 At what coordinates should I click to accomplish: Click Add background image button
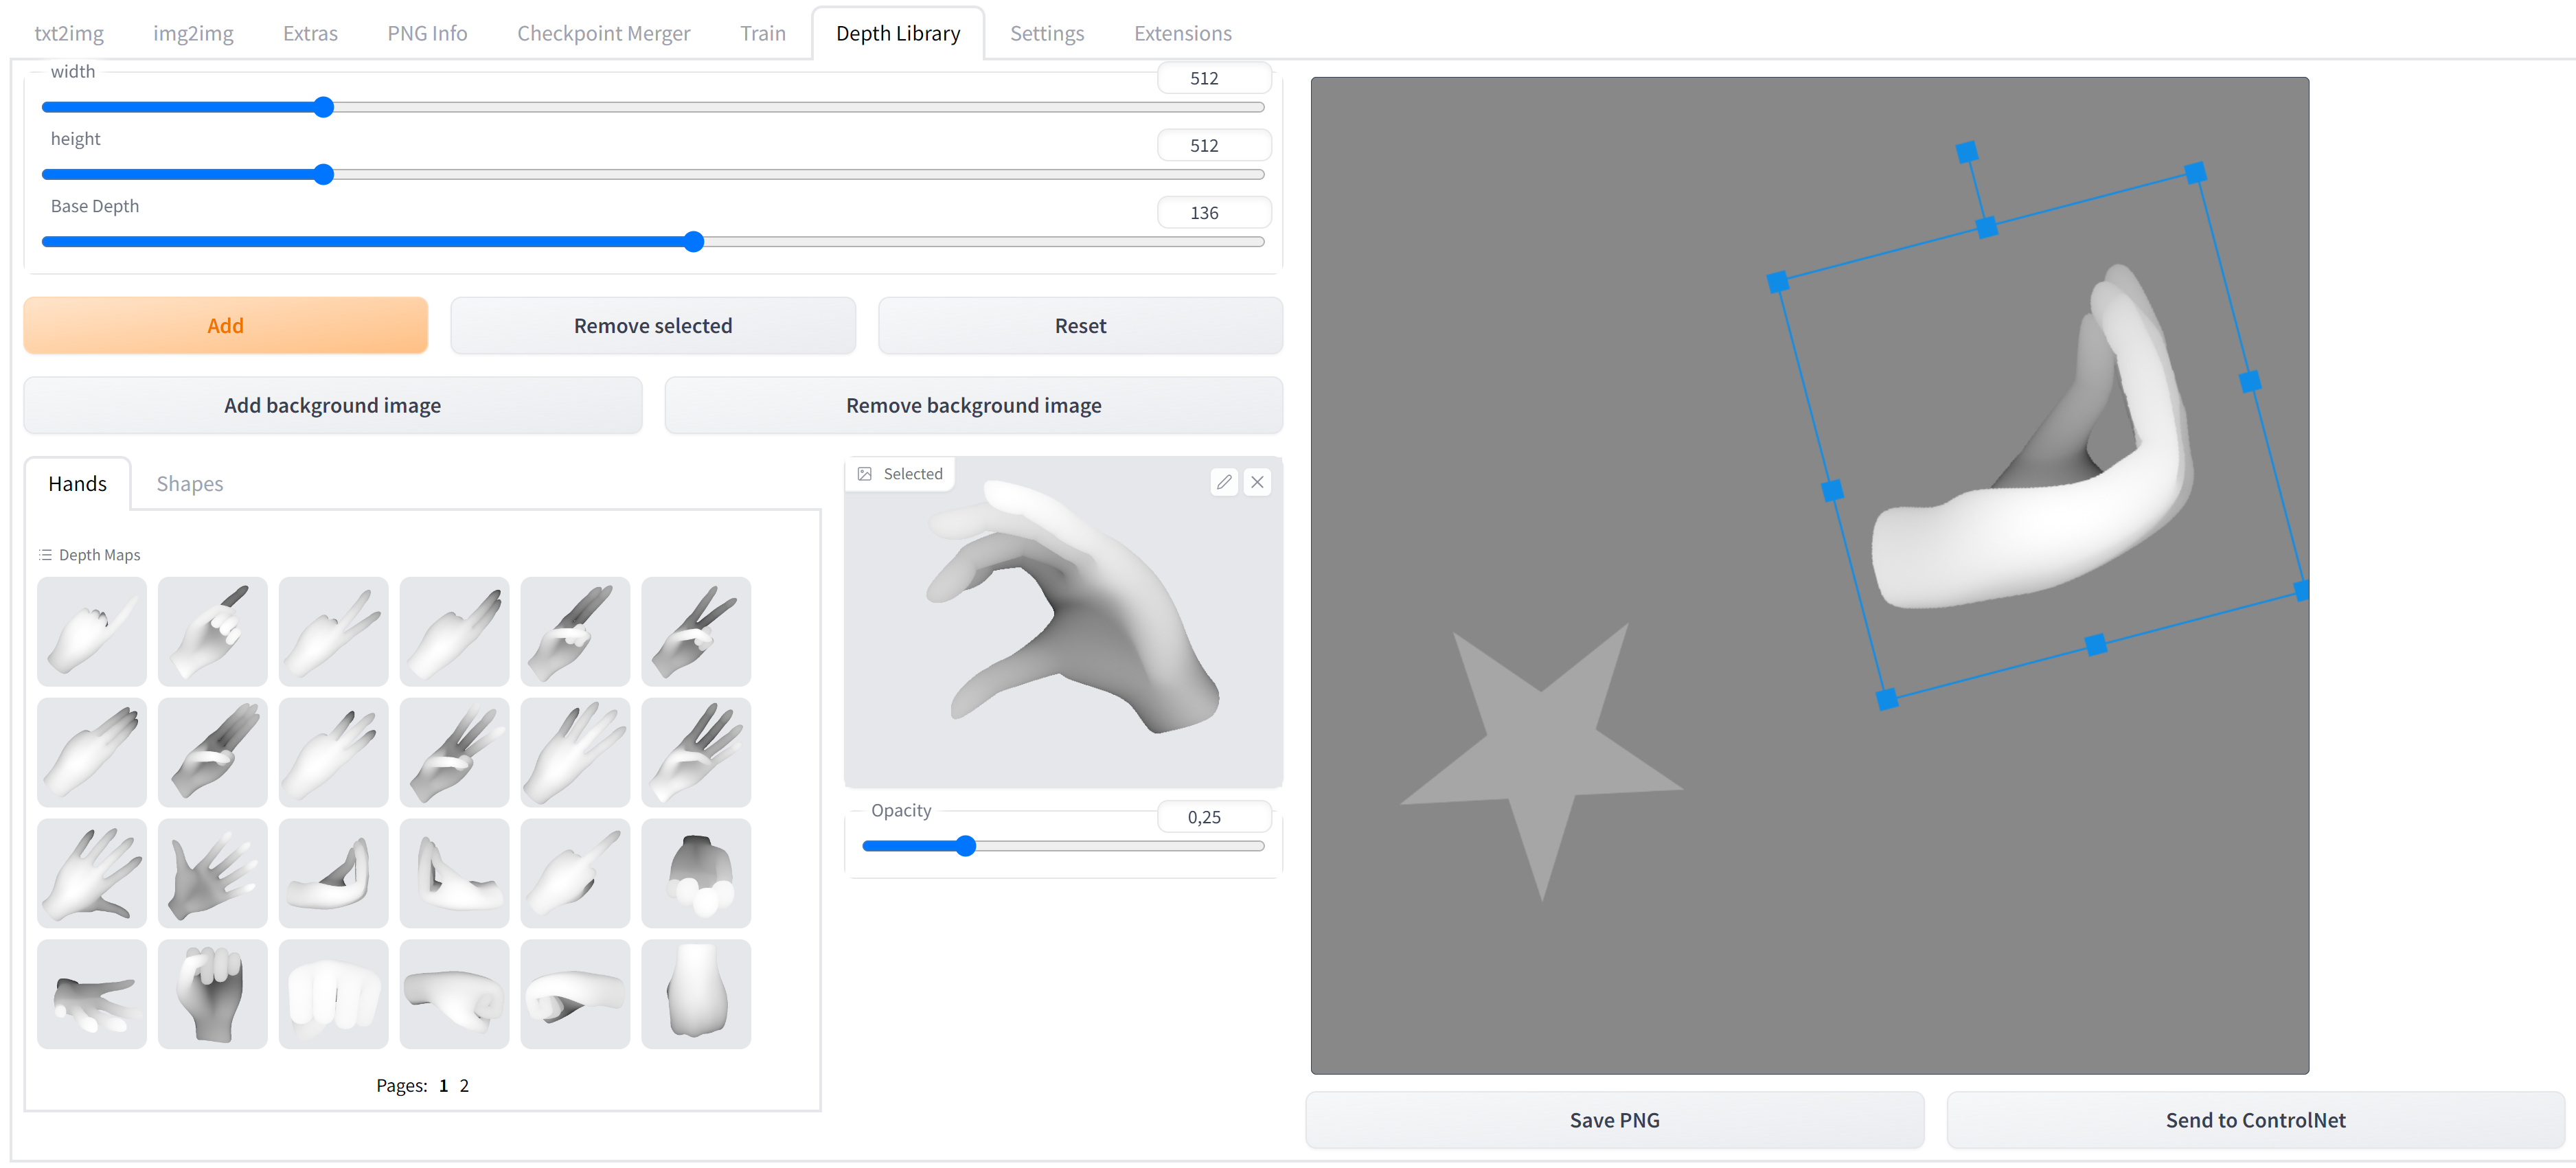[x=332, y=405]
